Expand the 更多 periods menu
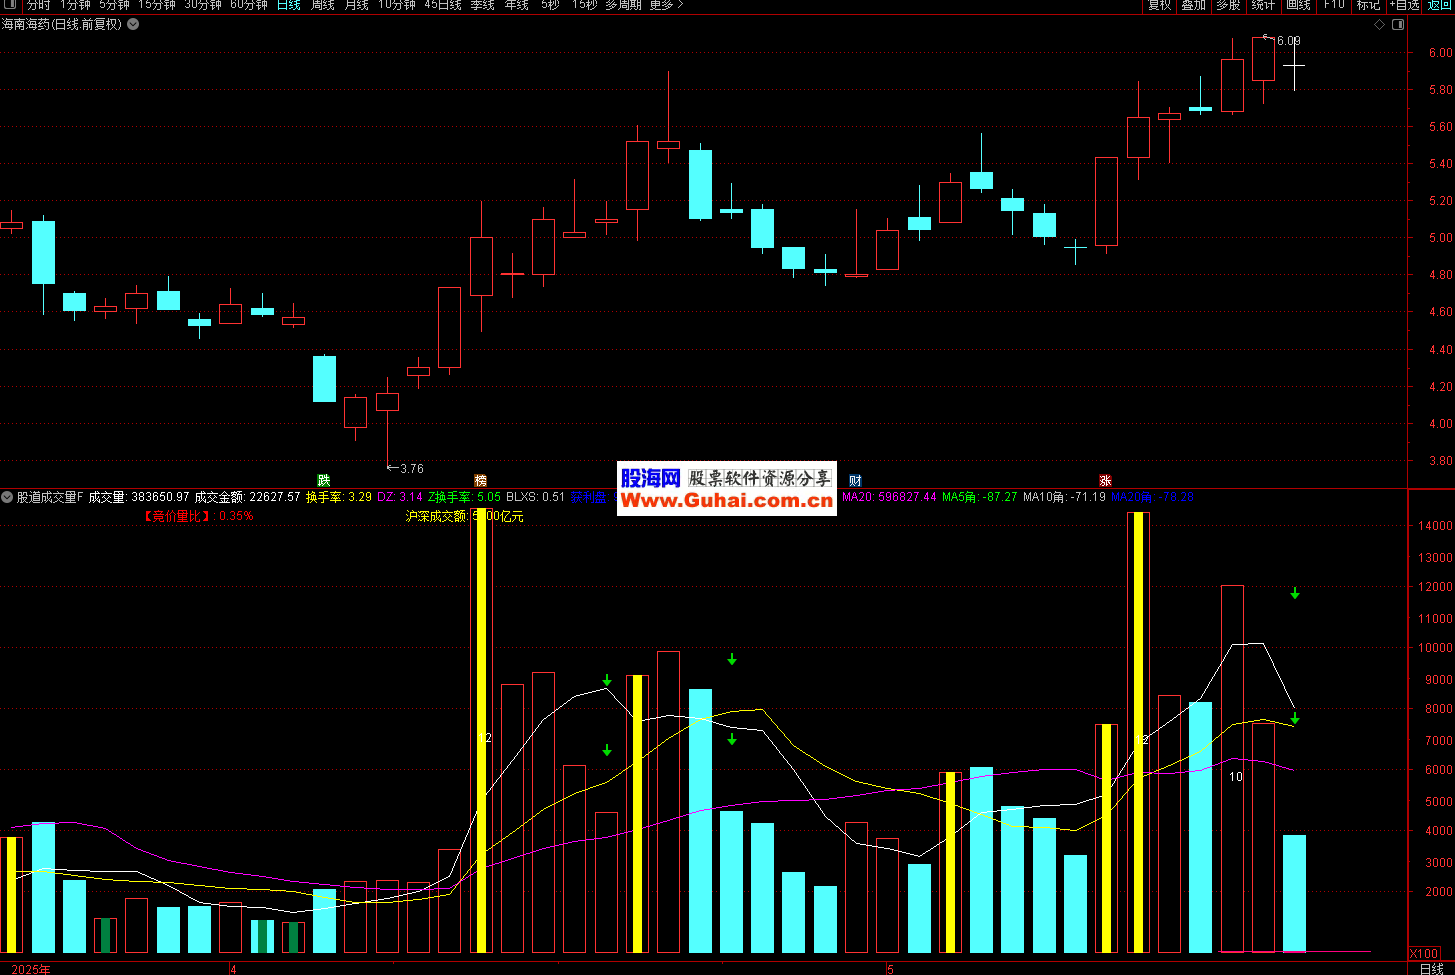 [666, 5]
